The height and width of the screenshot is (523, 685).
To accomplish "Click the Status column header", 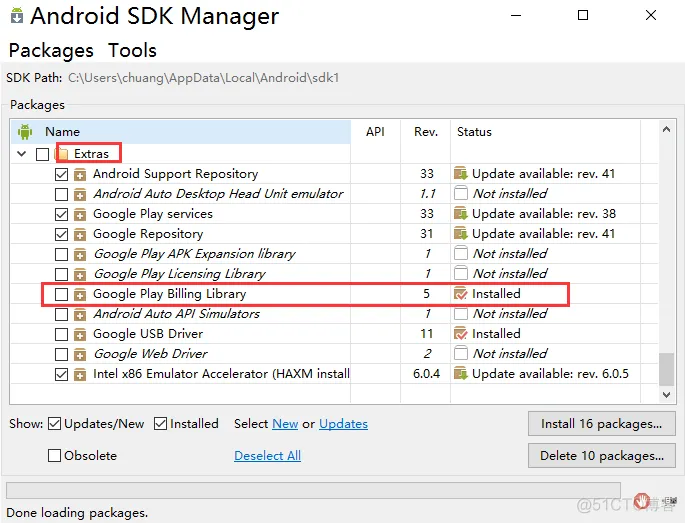I will pos(545,132).
